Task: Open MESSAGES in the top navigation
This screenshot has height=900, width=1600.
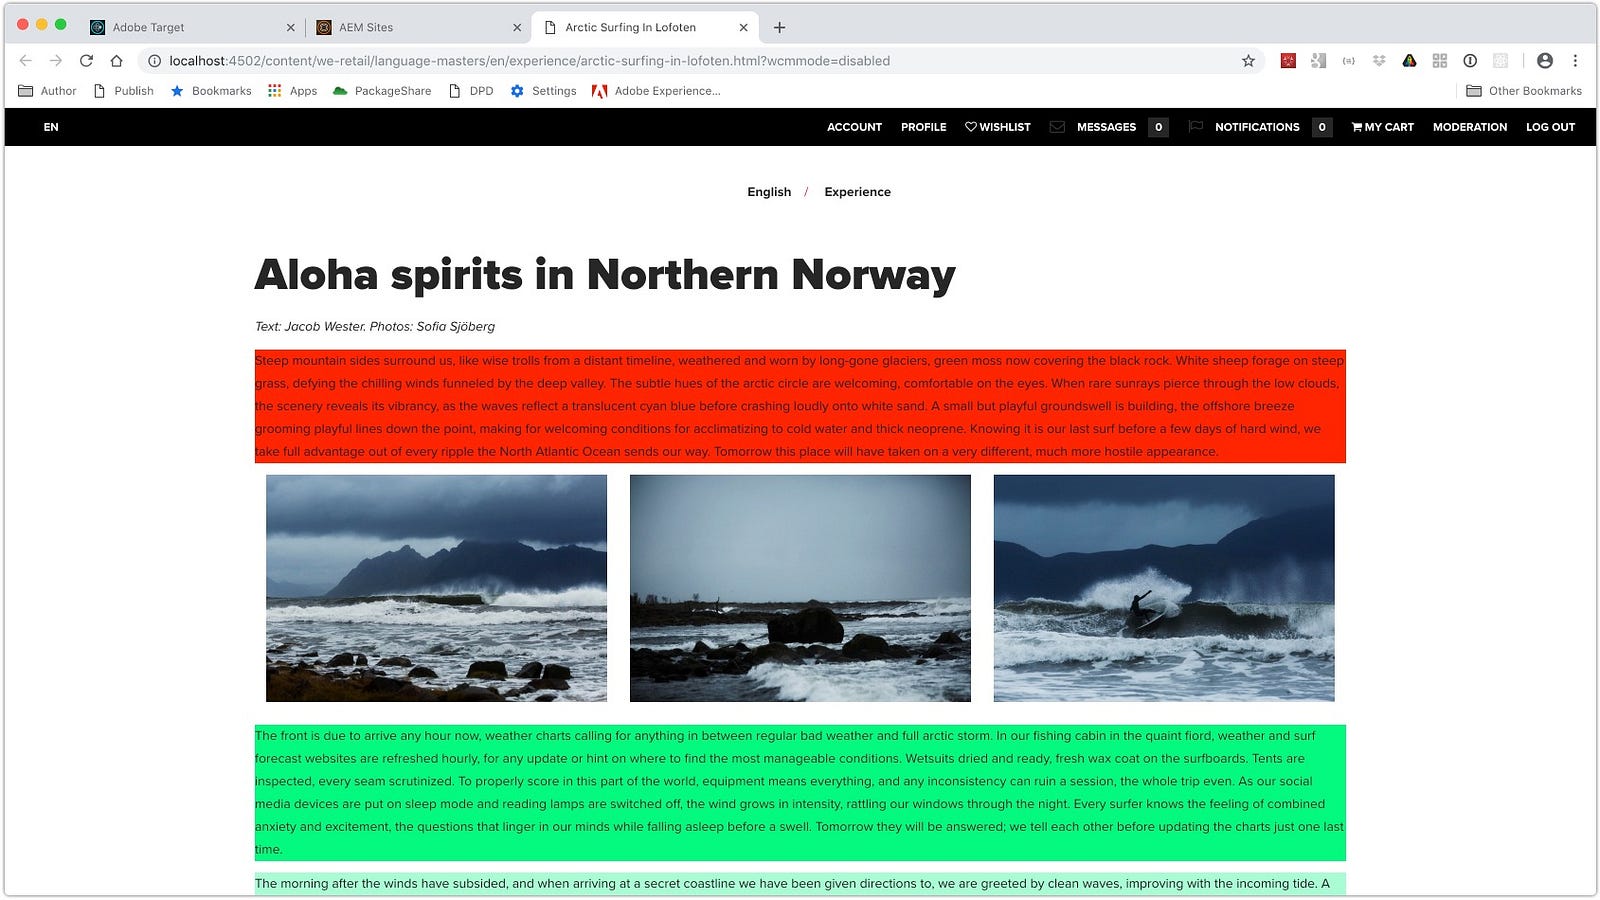Action: [1106, 127]
